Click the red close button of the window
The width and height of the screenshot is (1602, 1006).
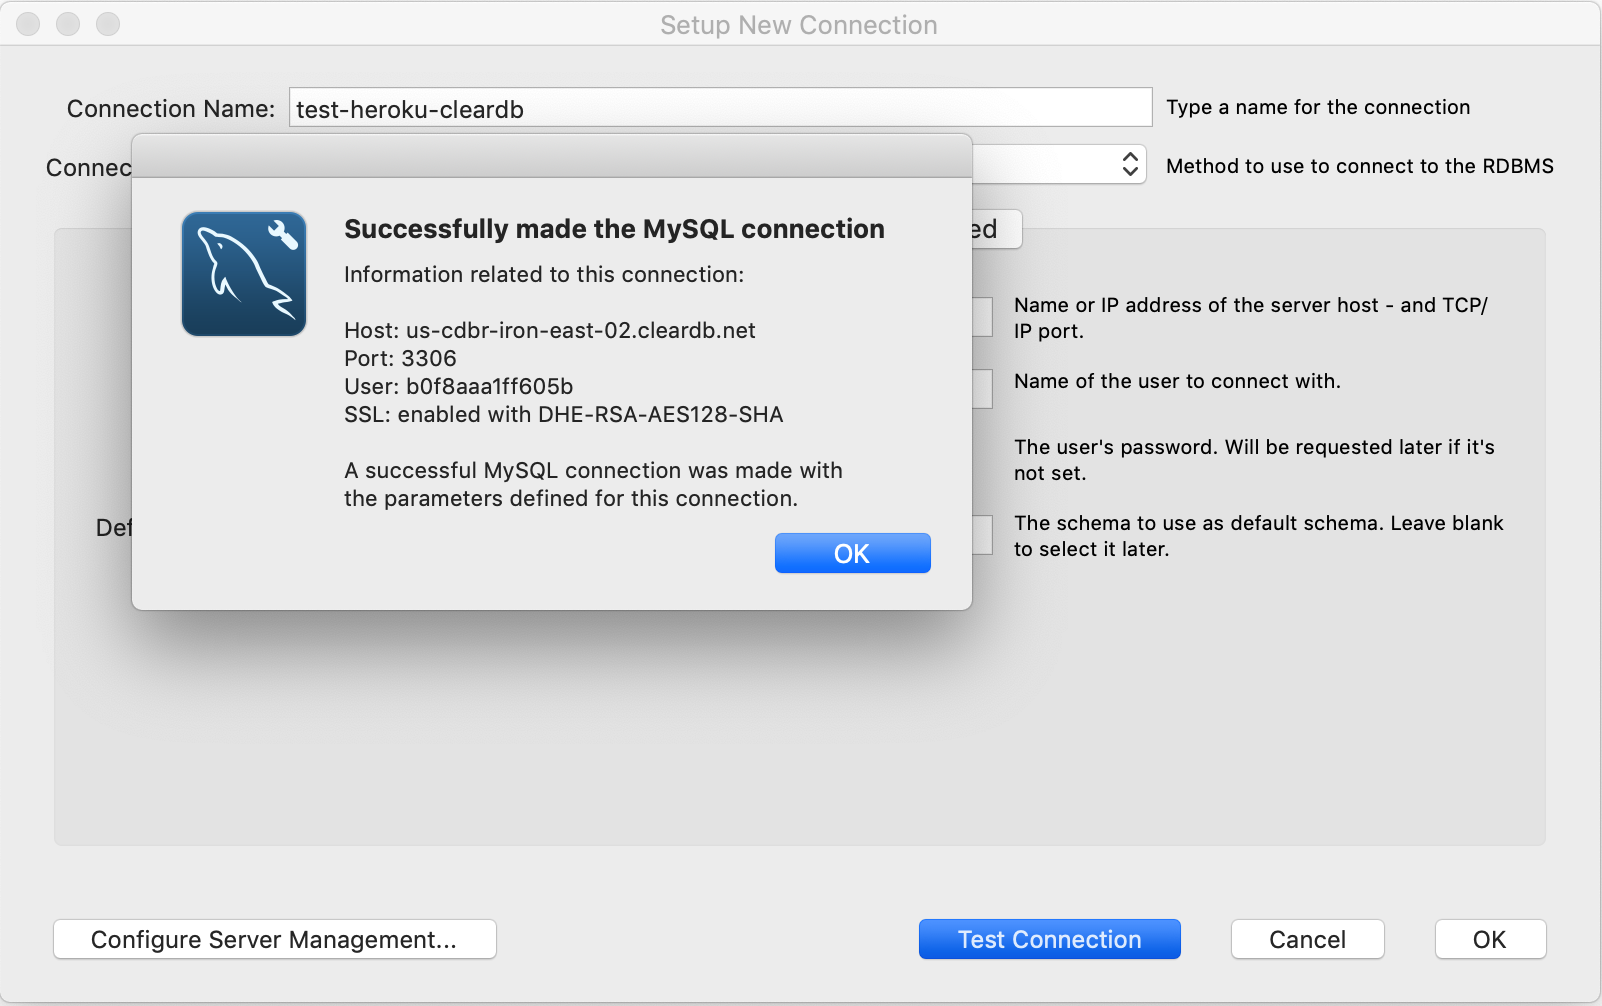click(27, 24)
